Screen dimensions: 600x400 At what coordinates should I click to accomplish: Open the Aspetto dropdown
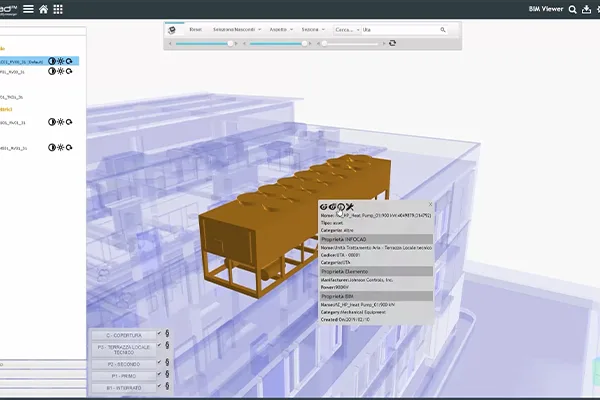pos(281,29)
